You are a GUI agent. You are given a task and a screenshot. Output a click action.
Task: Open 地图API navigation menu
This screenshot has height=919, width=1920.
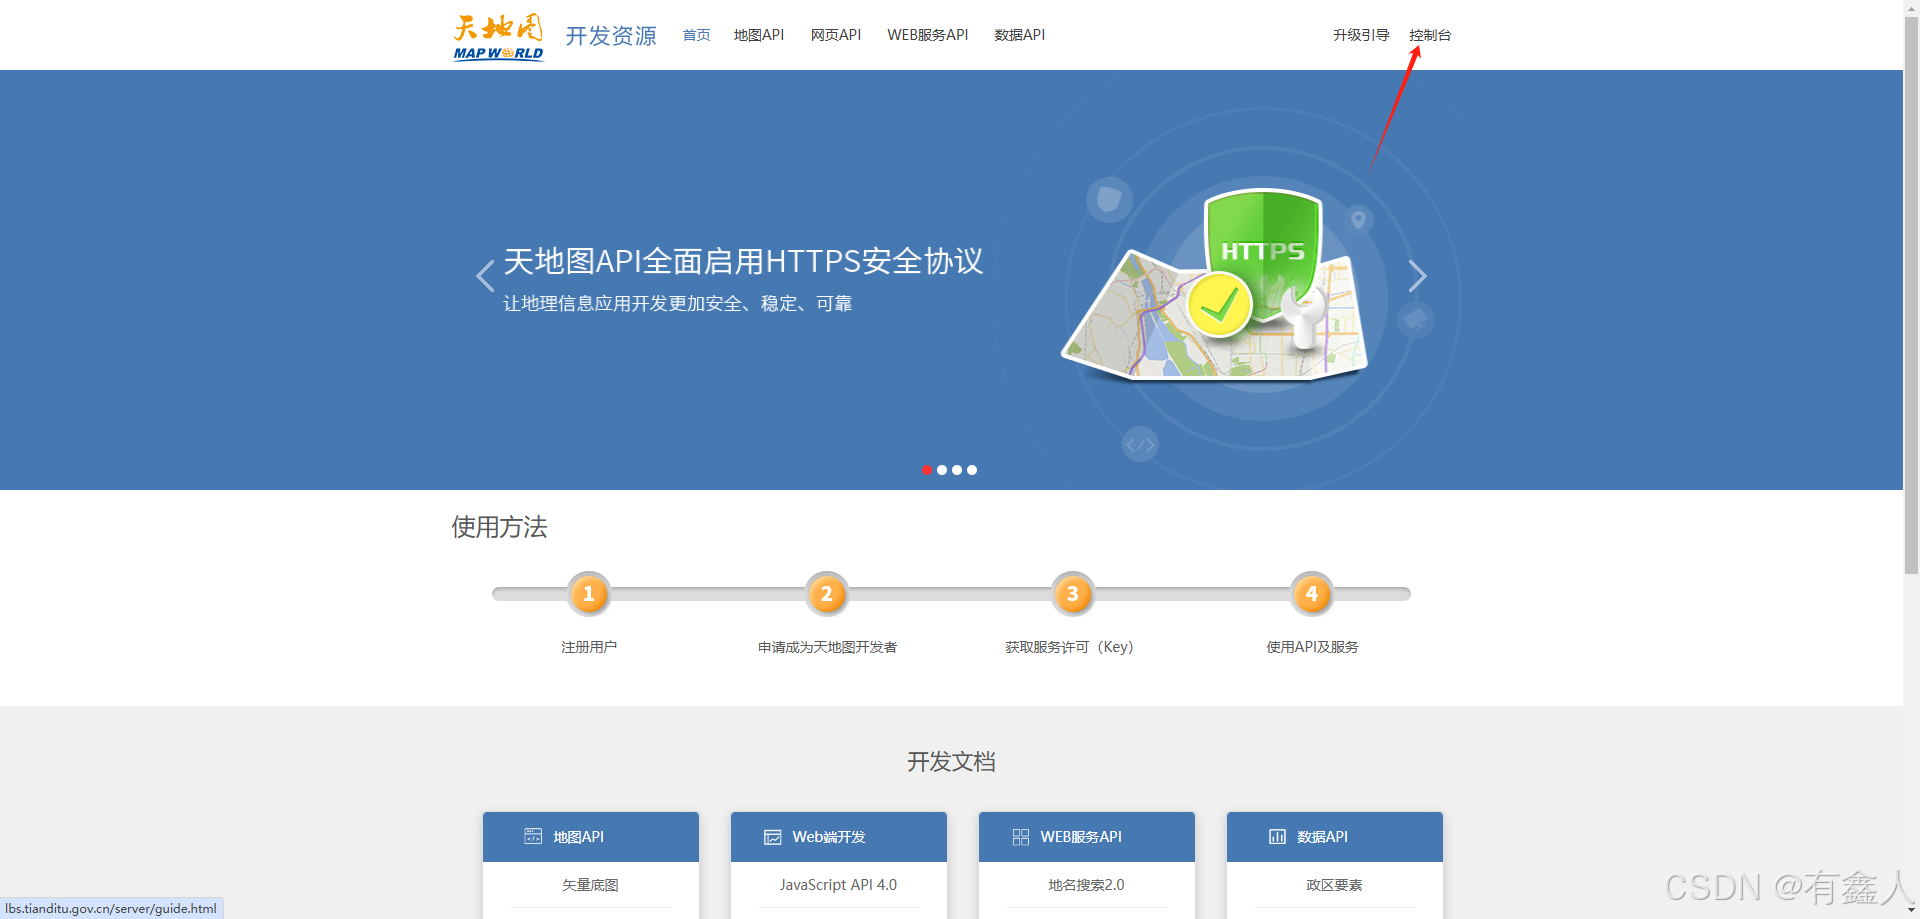(759, 35)
